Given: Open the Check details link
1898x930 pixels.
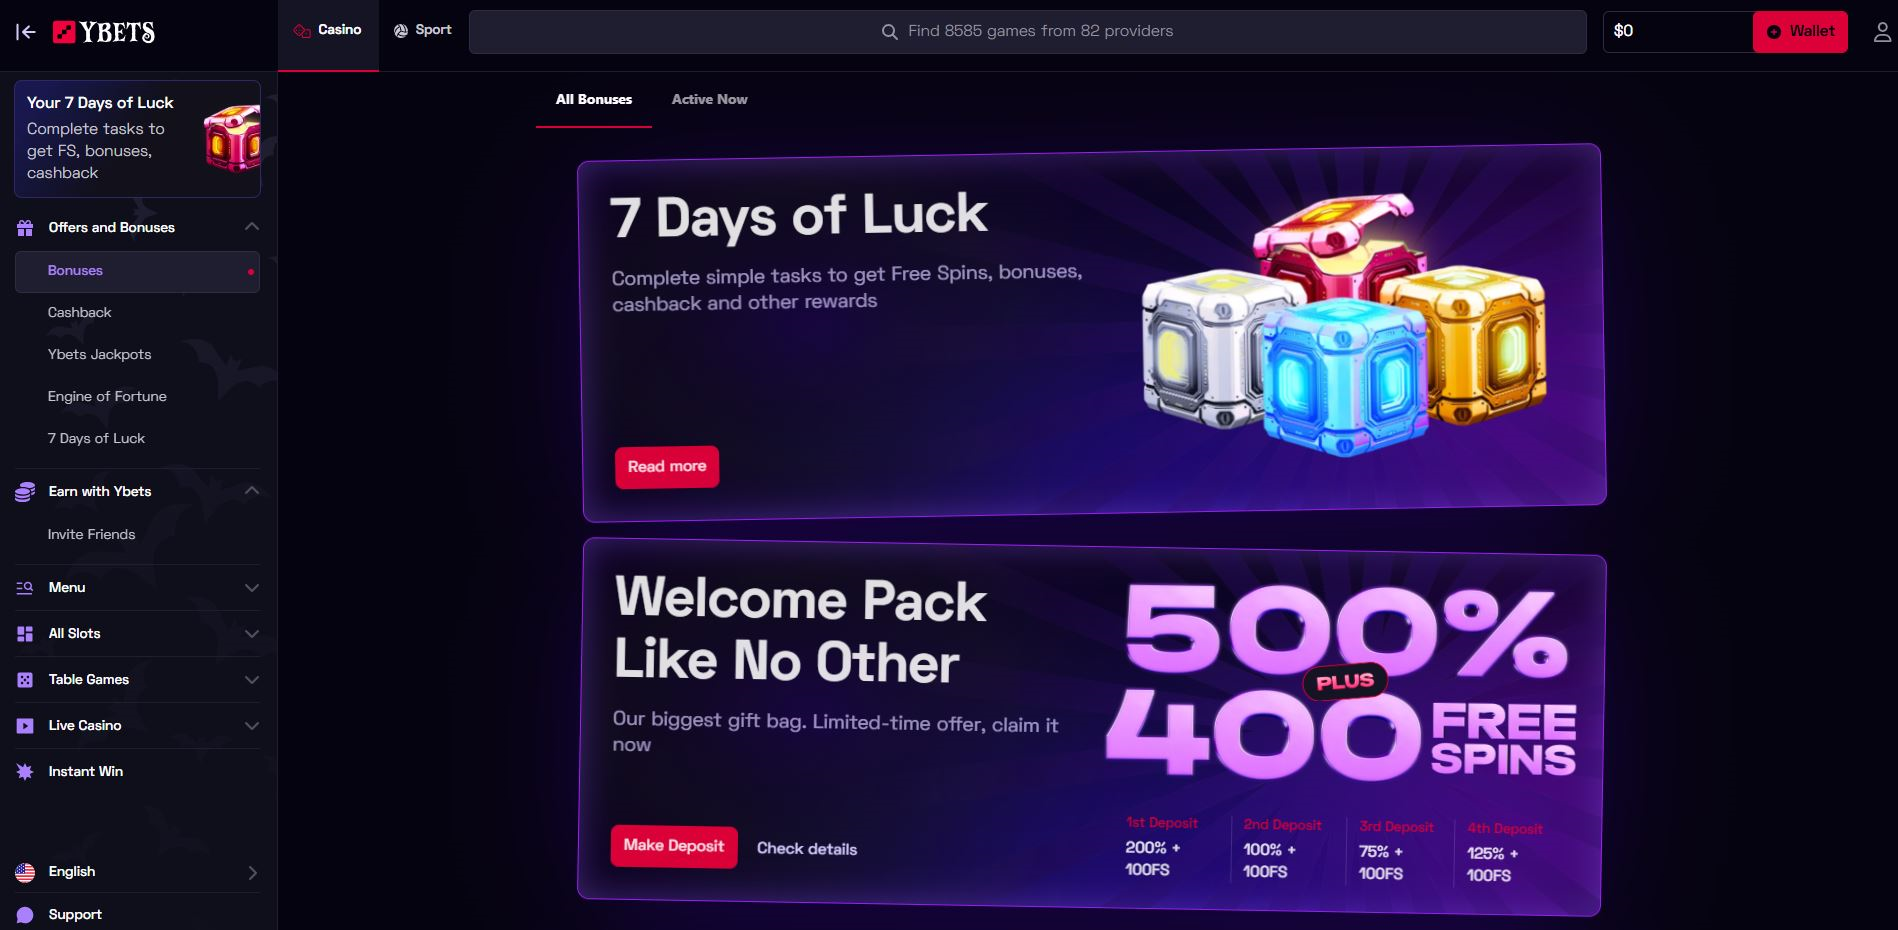Looking at the screenshot, I should [807, 849].
